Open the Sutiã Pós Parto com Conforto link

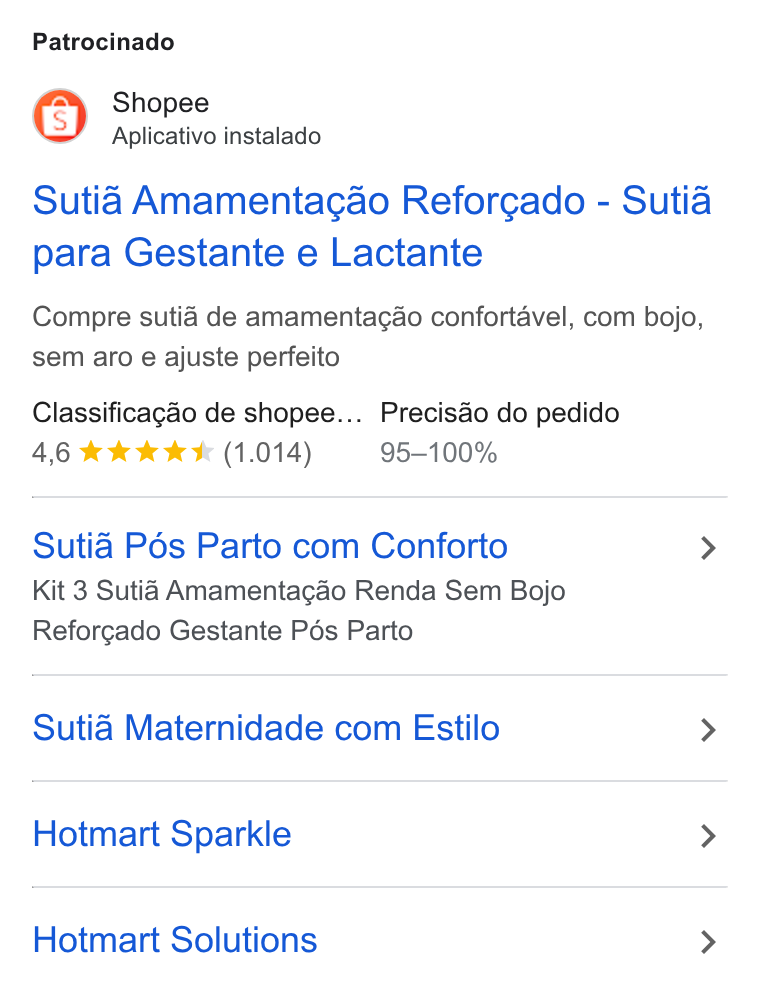tap(270, 546)
